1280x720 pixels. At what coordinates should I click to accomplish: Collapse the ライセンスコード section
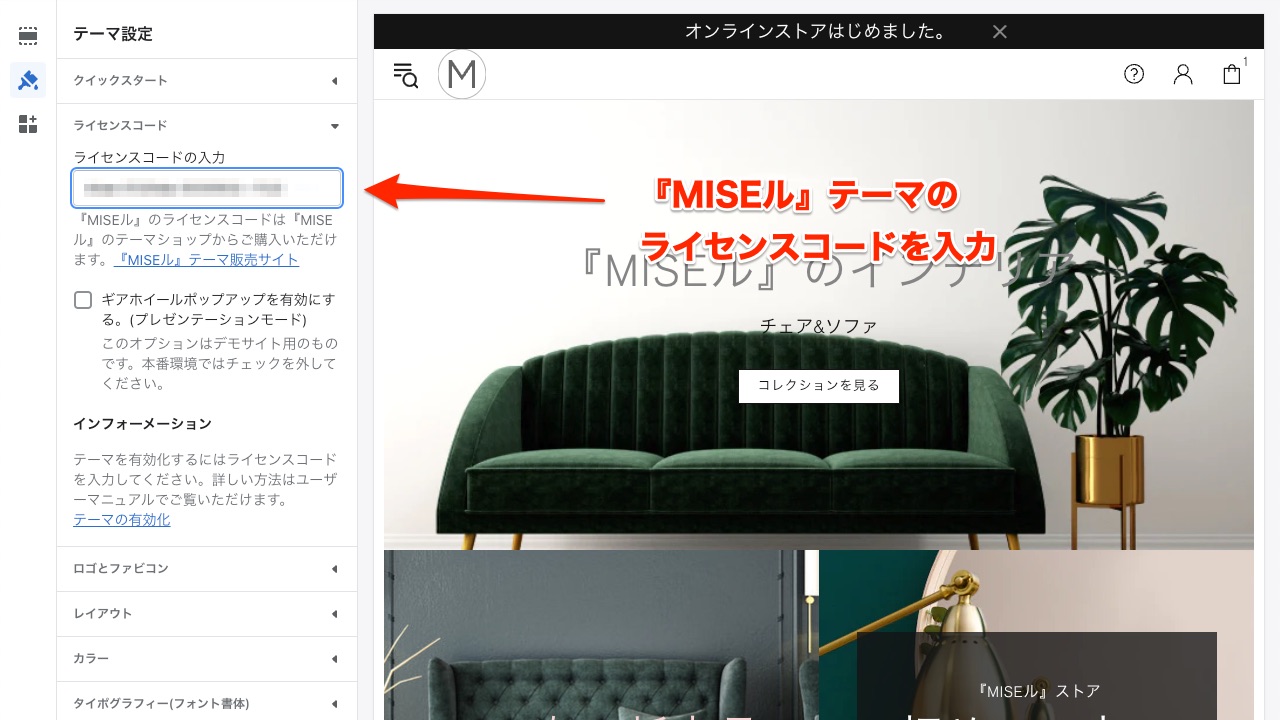click(207, 126)
